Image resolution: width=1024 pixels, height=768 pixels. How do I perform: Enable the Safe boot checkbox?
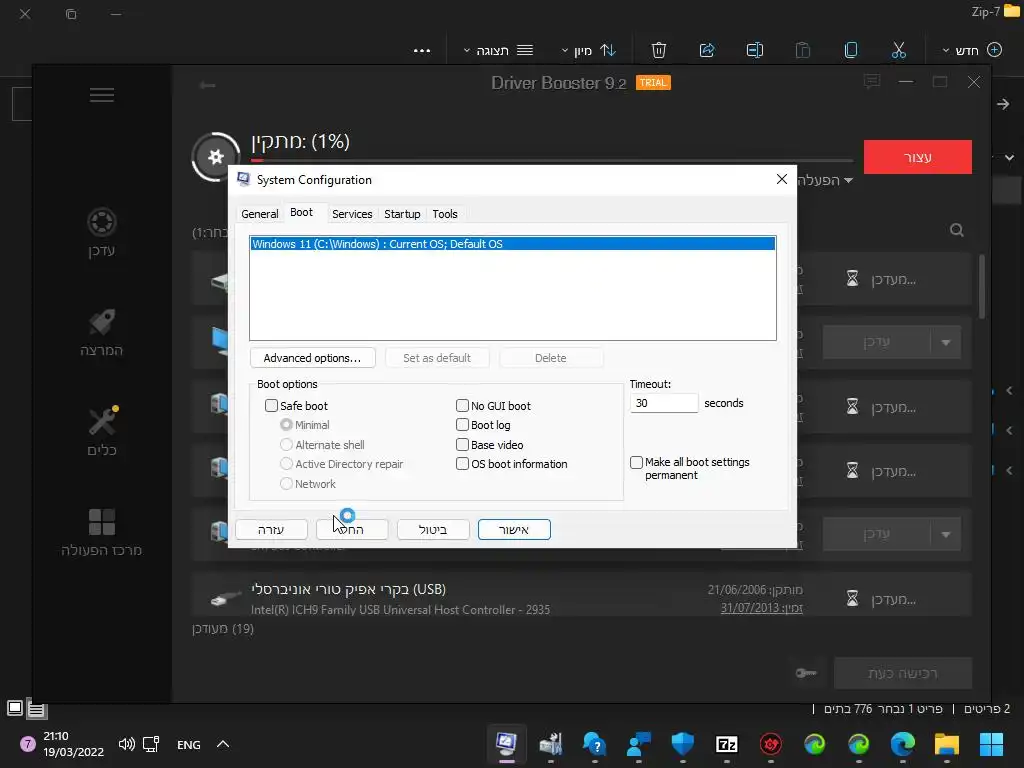coord(271,406)
